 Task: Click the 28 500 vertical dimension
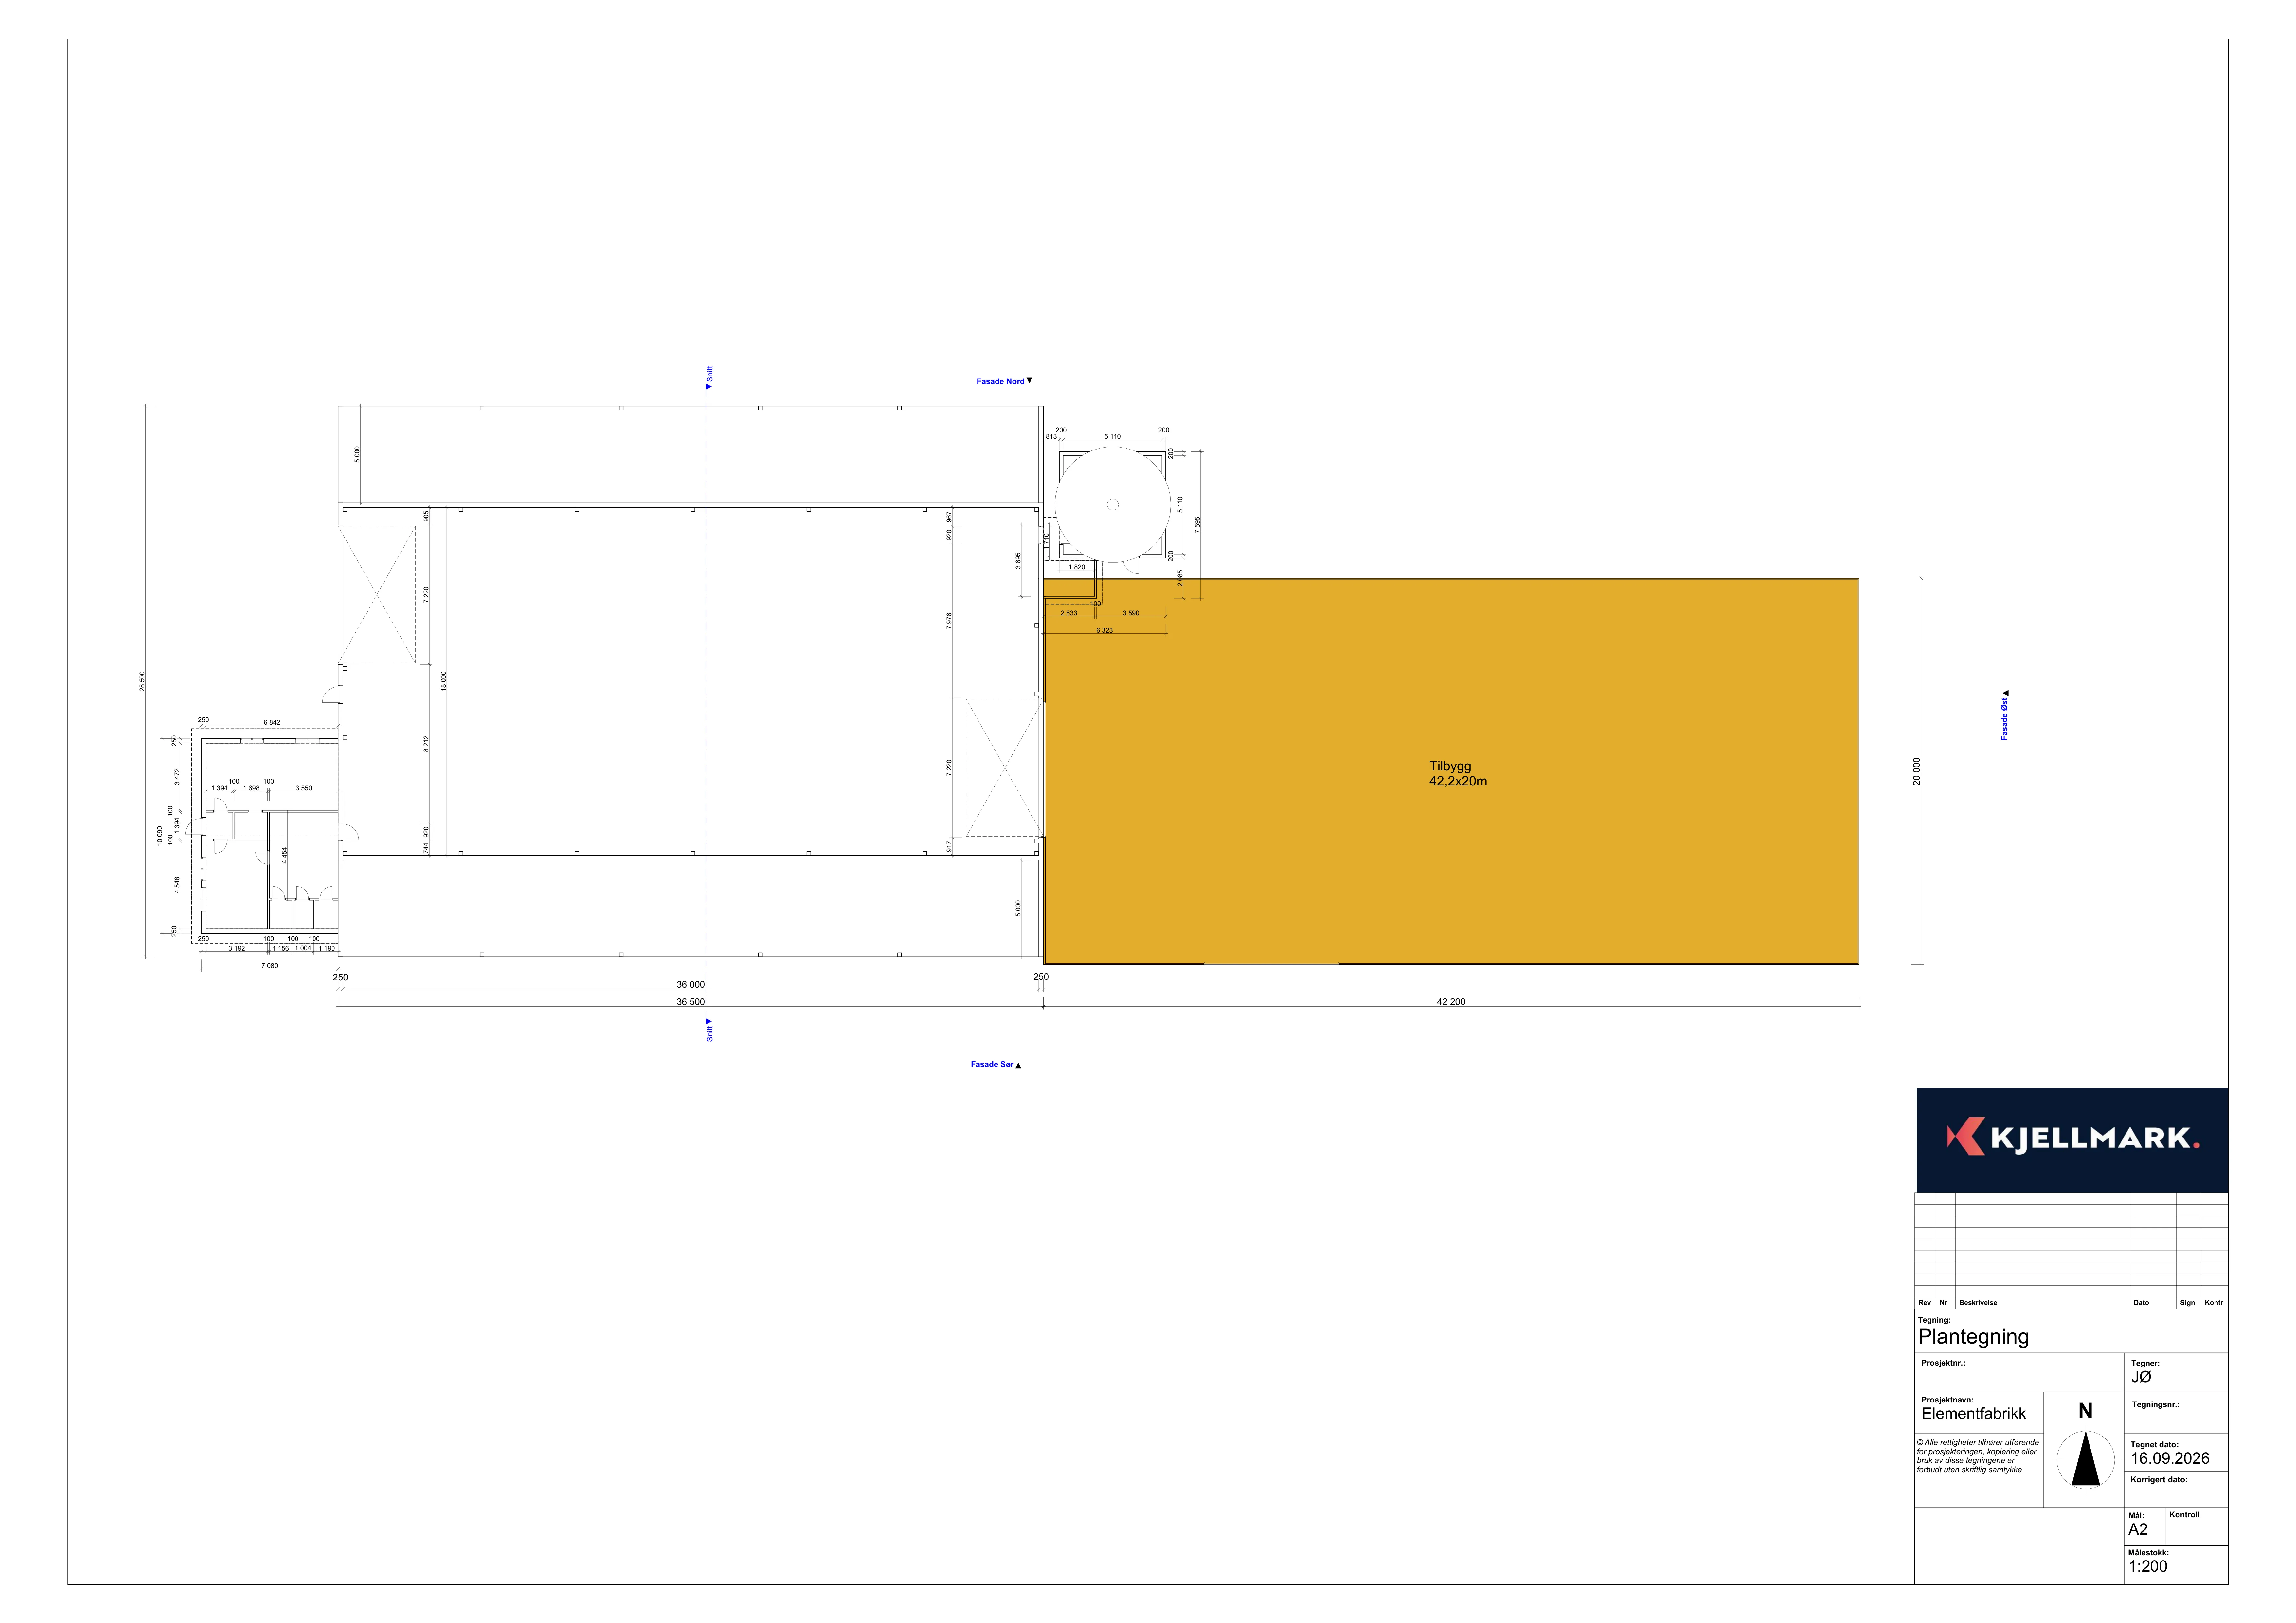tap(142, 681)
